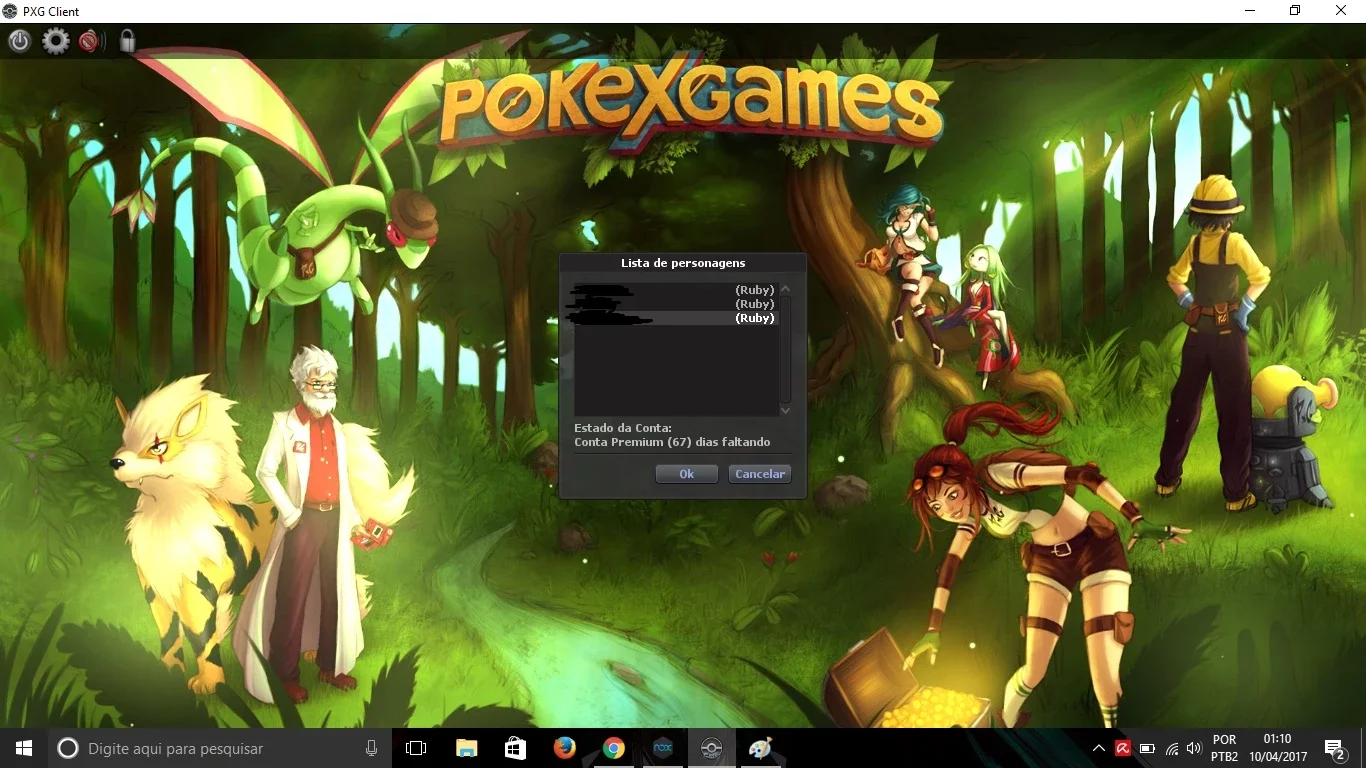The image size is (1366, 768).
Task: Click the padlock icon in toolbar
Action: [127, 41]
